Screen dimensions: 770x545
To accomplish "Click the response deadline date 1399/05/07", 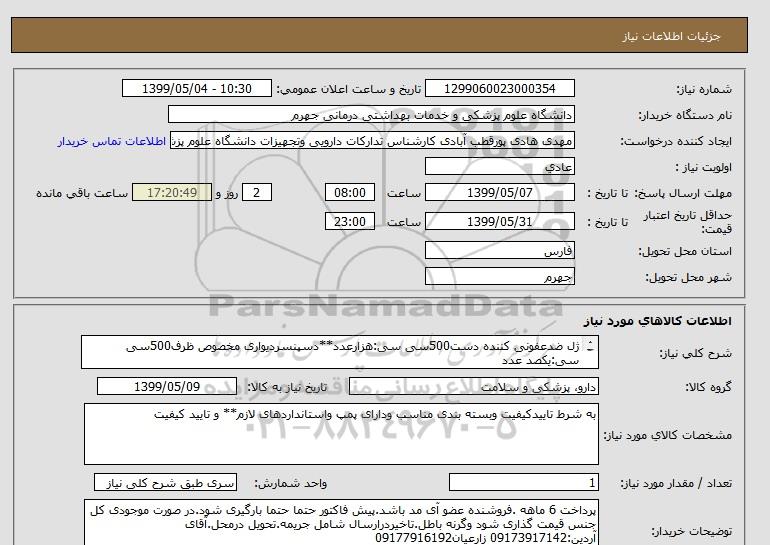I will click(499, 192).
